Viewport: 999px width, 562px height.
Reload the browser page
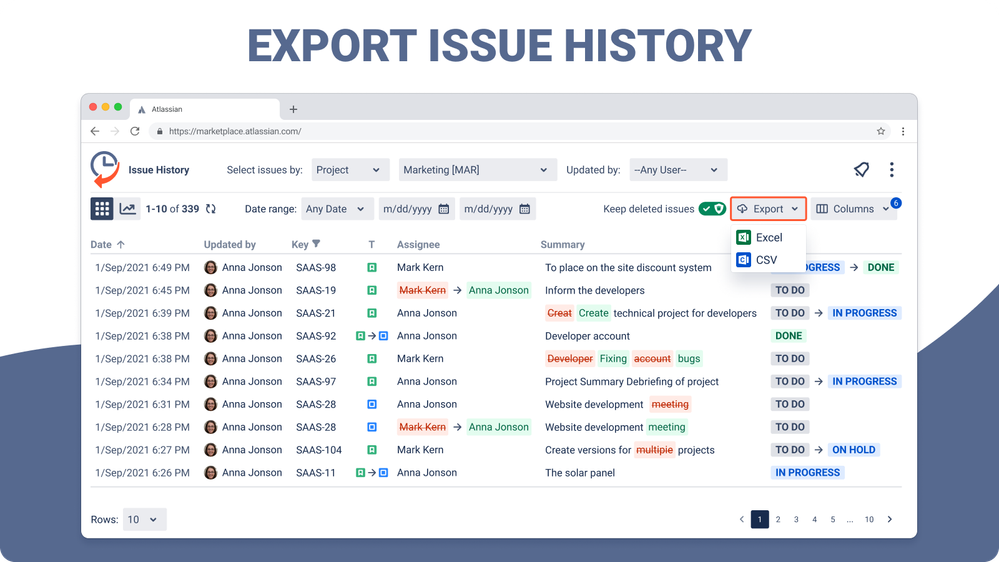[x=134, y=131]
